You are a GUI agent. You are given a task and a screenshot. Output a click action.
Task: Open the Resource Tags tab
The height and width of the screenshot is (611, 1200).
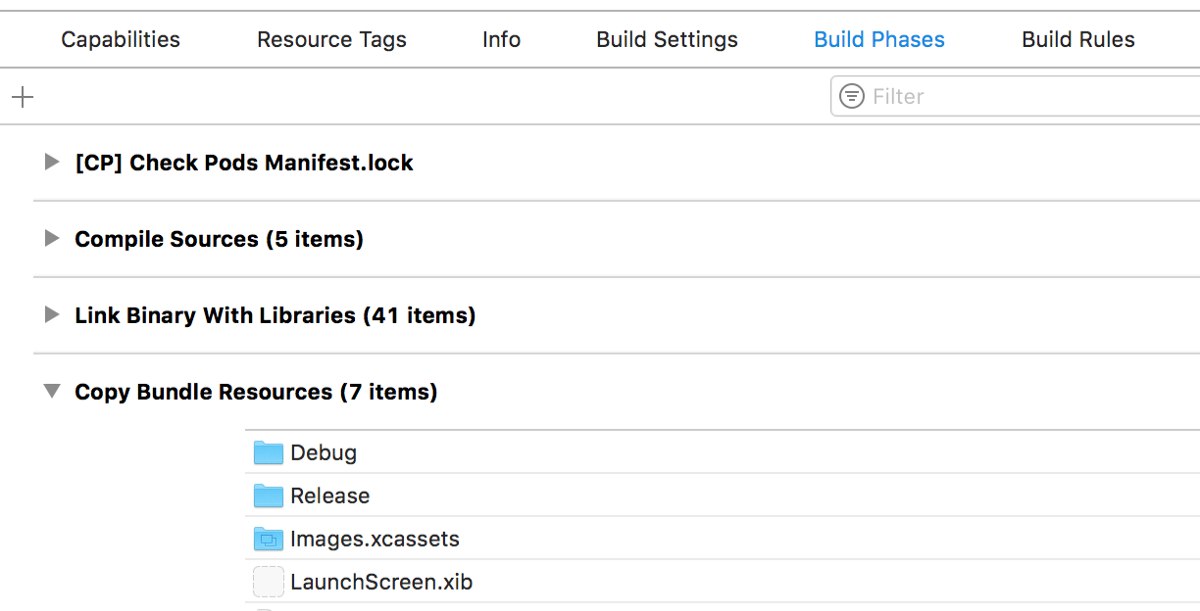[332, 40]
